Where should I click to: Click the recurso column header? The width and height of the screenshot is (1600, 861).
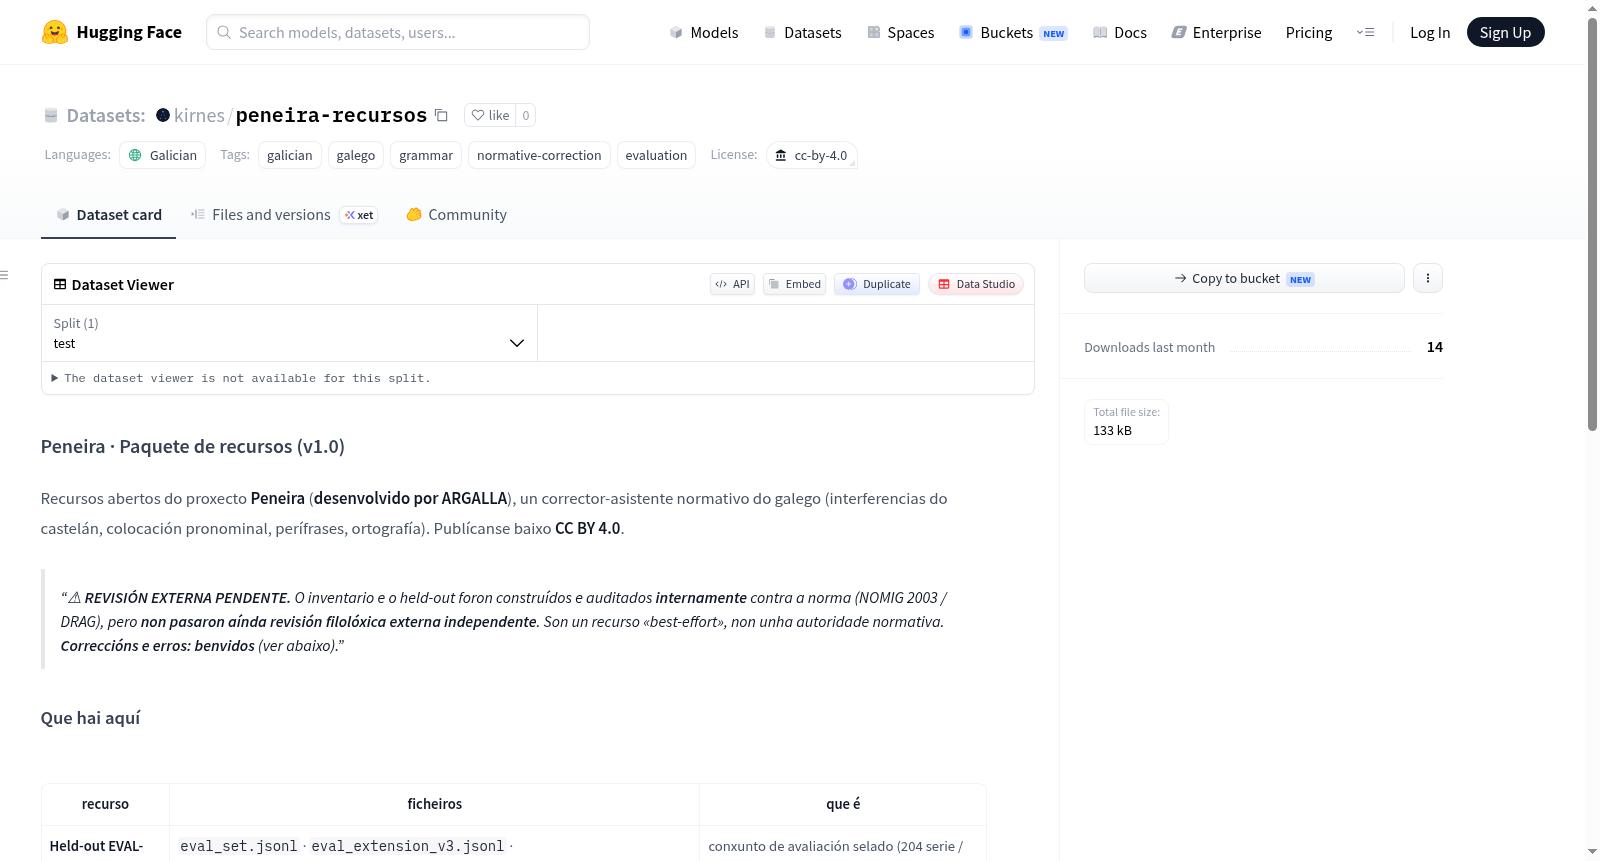coord(105,804)
